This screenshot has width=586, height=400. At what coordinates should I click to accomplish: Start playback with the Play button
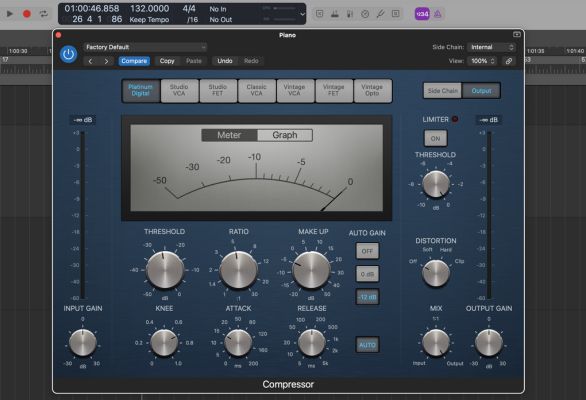(x=9, y=14)
